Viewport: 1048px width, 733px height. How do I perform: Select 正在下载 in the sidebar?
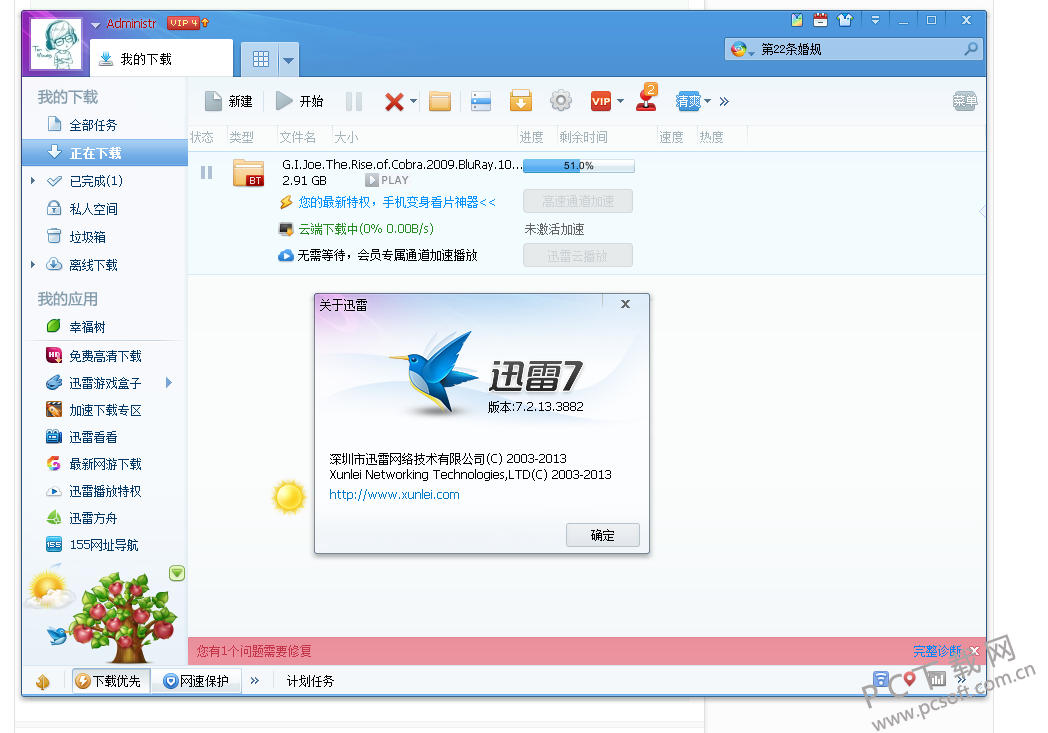(x=105, y=153)
